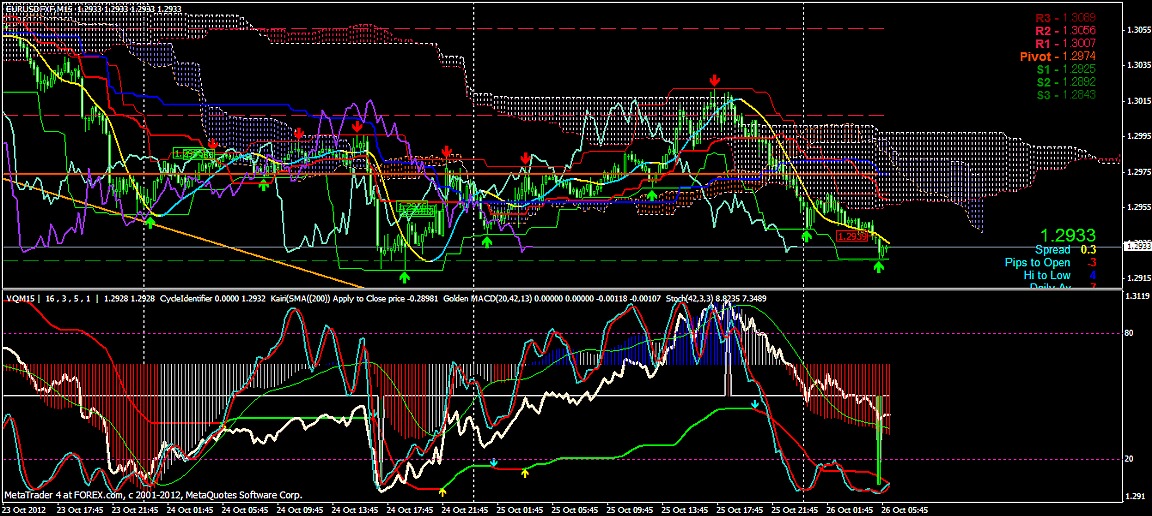Click the cyan down arrow near 24 Oct 21:45
Screen dimensions: 1152x516
pyautogui.click(x=494, y=463)
